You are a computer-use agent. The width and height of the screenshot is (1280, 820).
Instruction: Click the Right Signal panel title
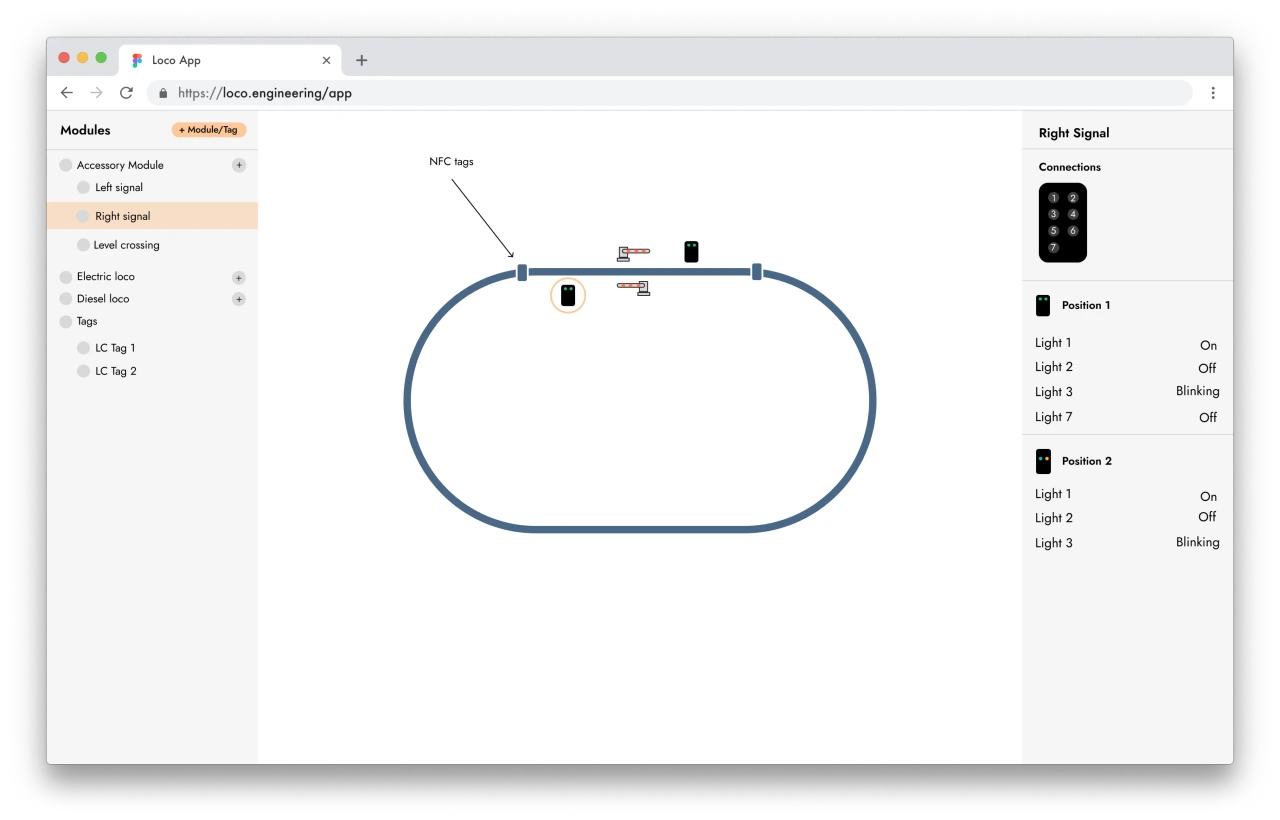pyautogui.click(x=1074, y=133)
